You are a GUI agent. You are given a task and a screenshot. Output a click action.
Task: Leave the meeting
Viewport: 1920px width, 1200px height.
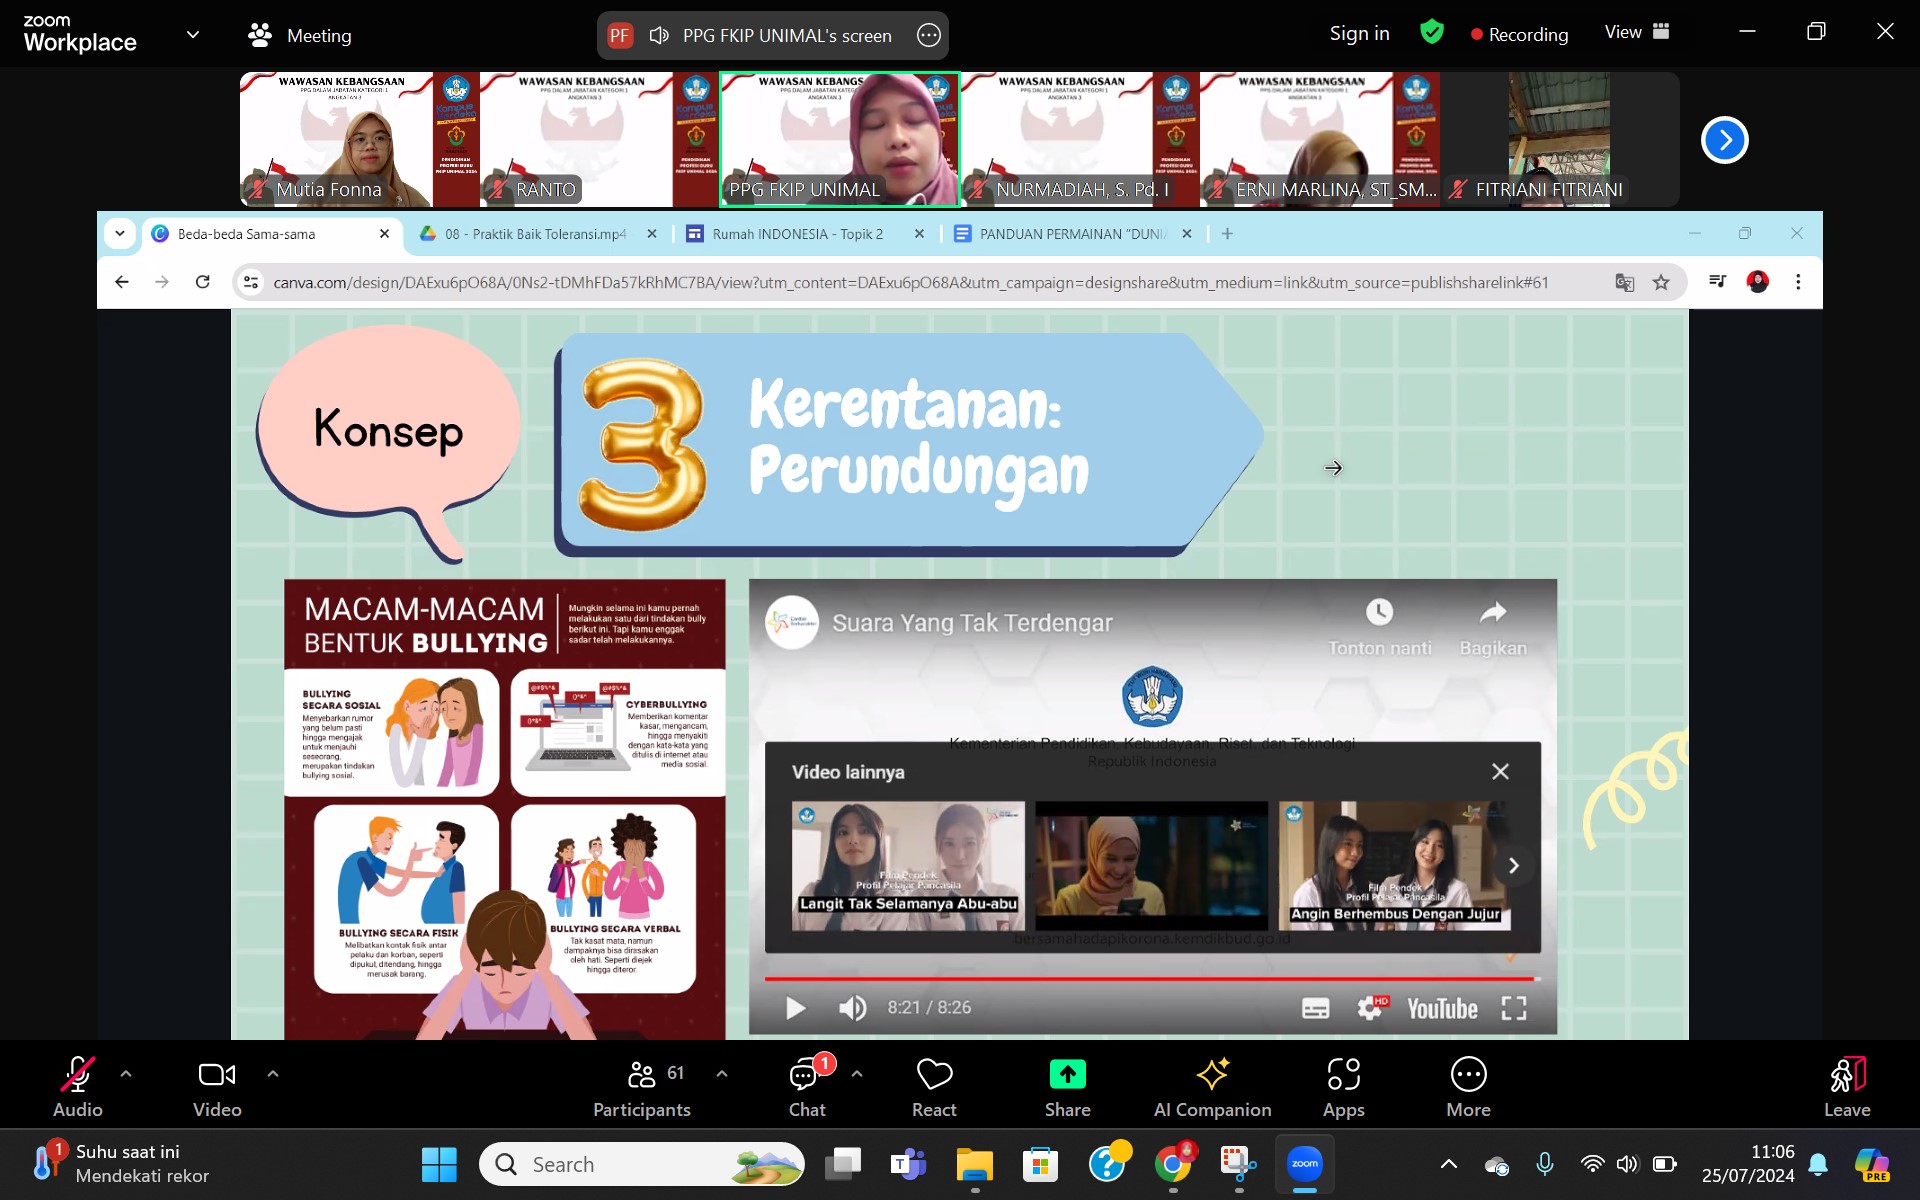(1847, 1087)
